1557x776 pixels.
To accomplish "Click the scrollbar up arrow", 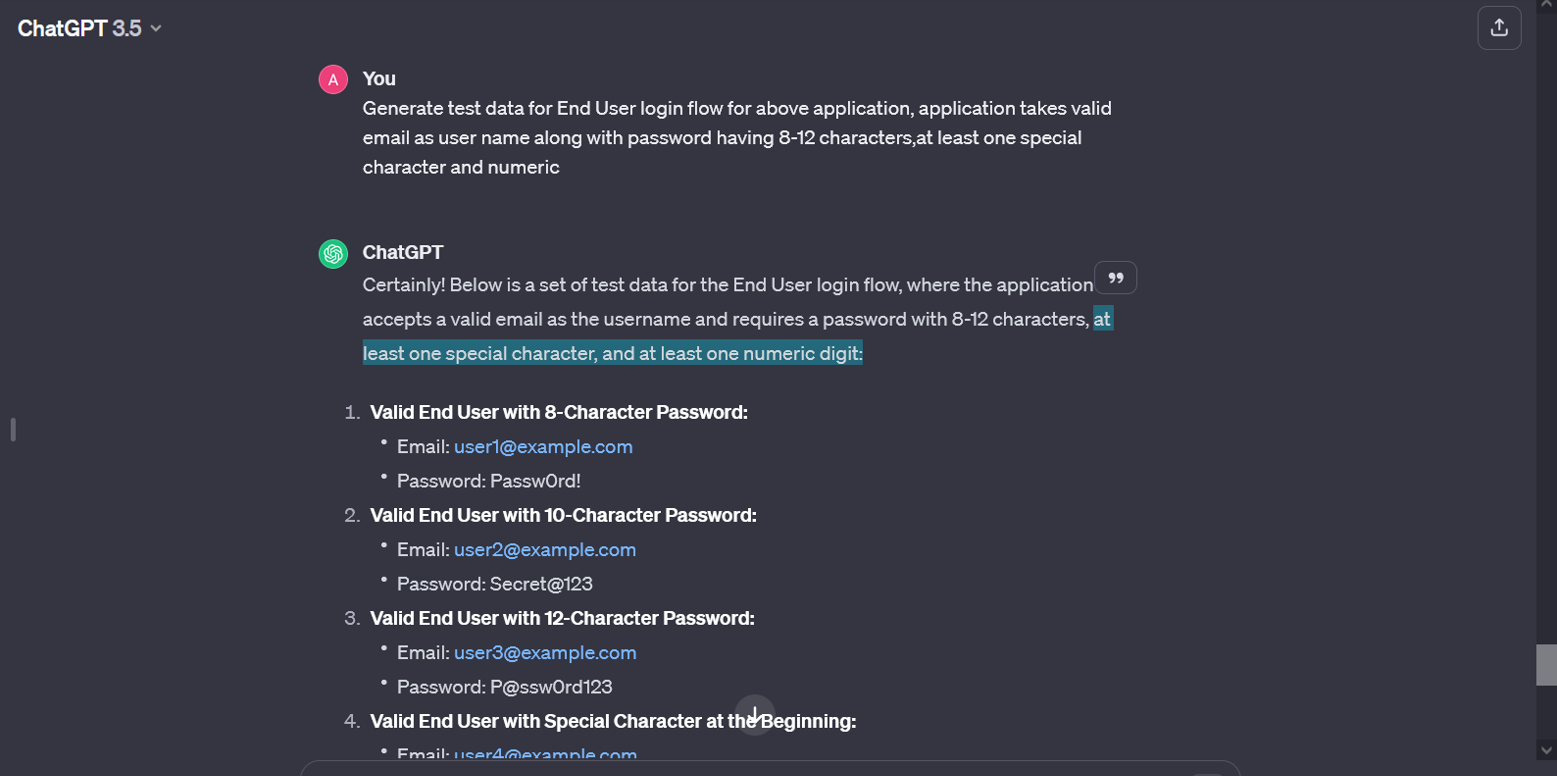I will tap(1547, 8).
